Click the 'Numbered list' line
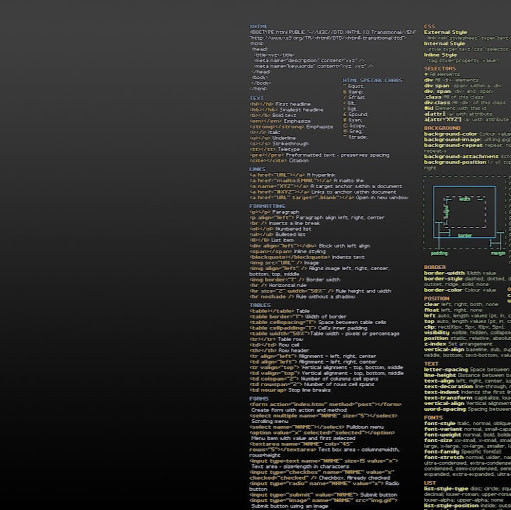 (x=293, y=229)
